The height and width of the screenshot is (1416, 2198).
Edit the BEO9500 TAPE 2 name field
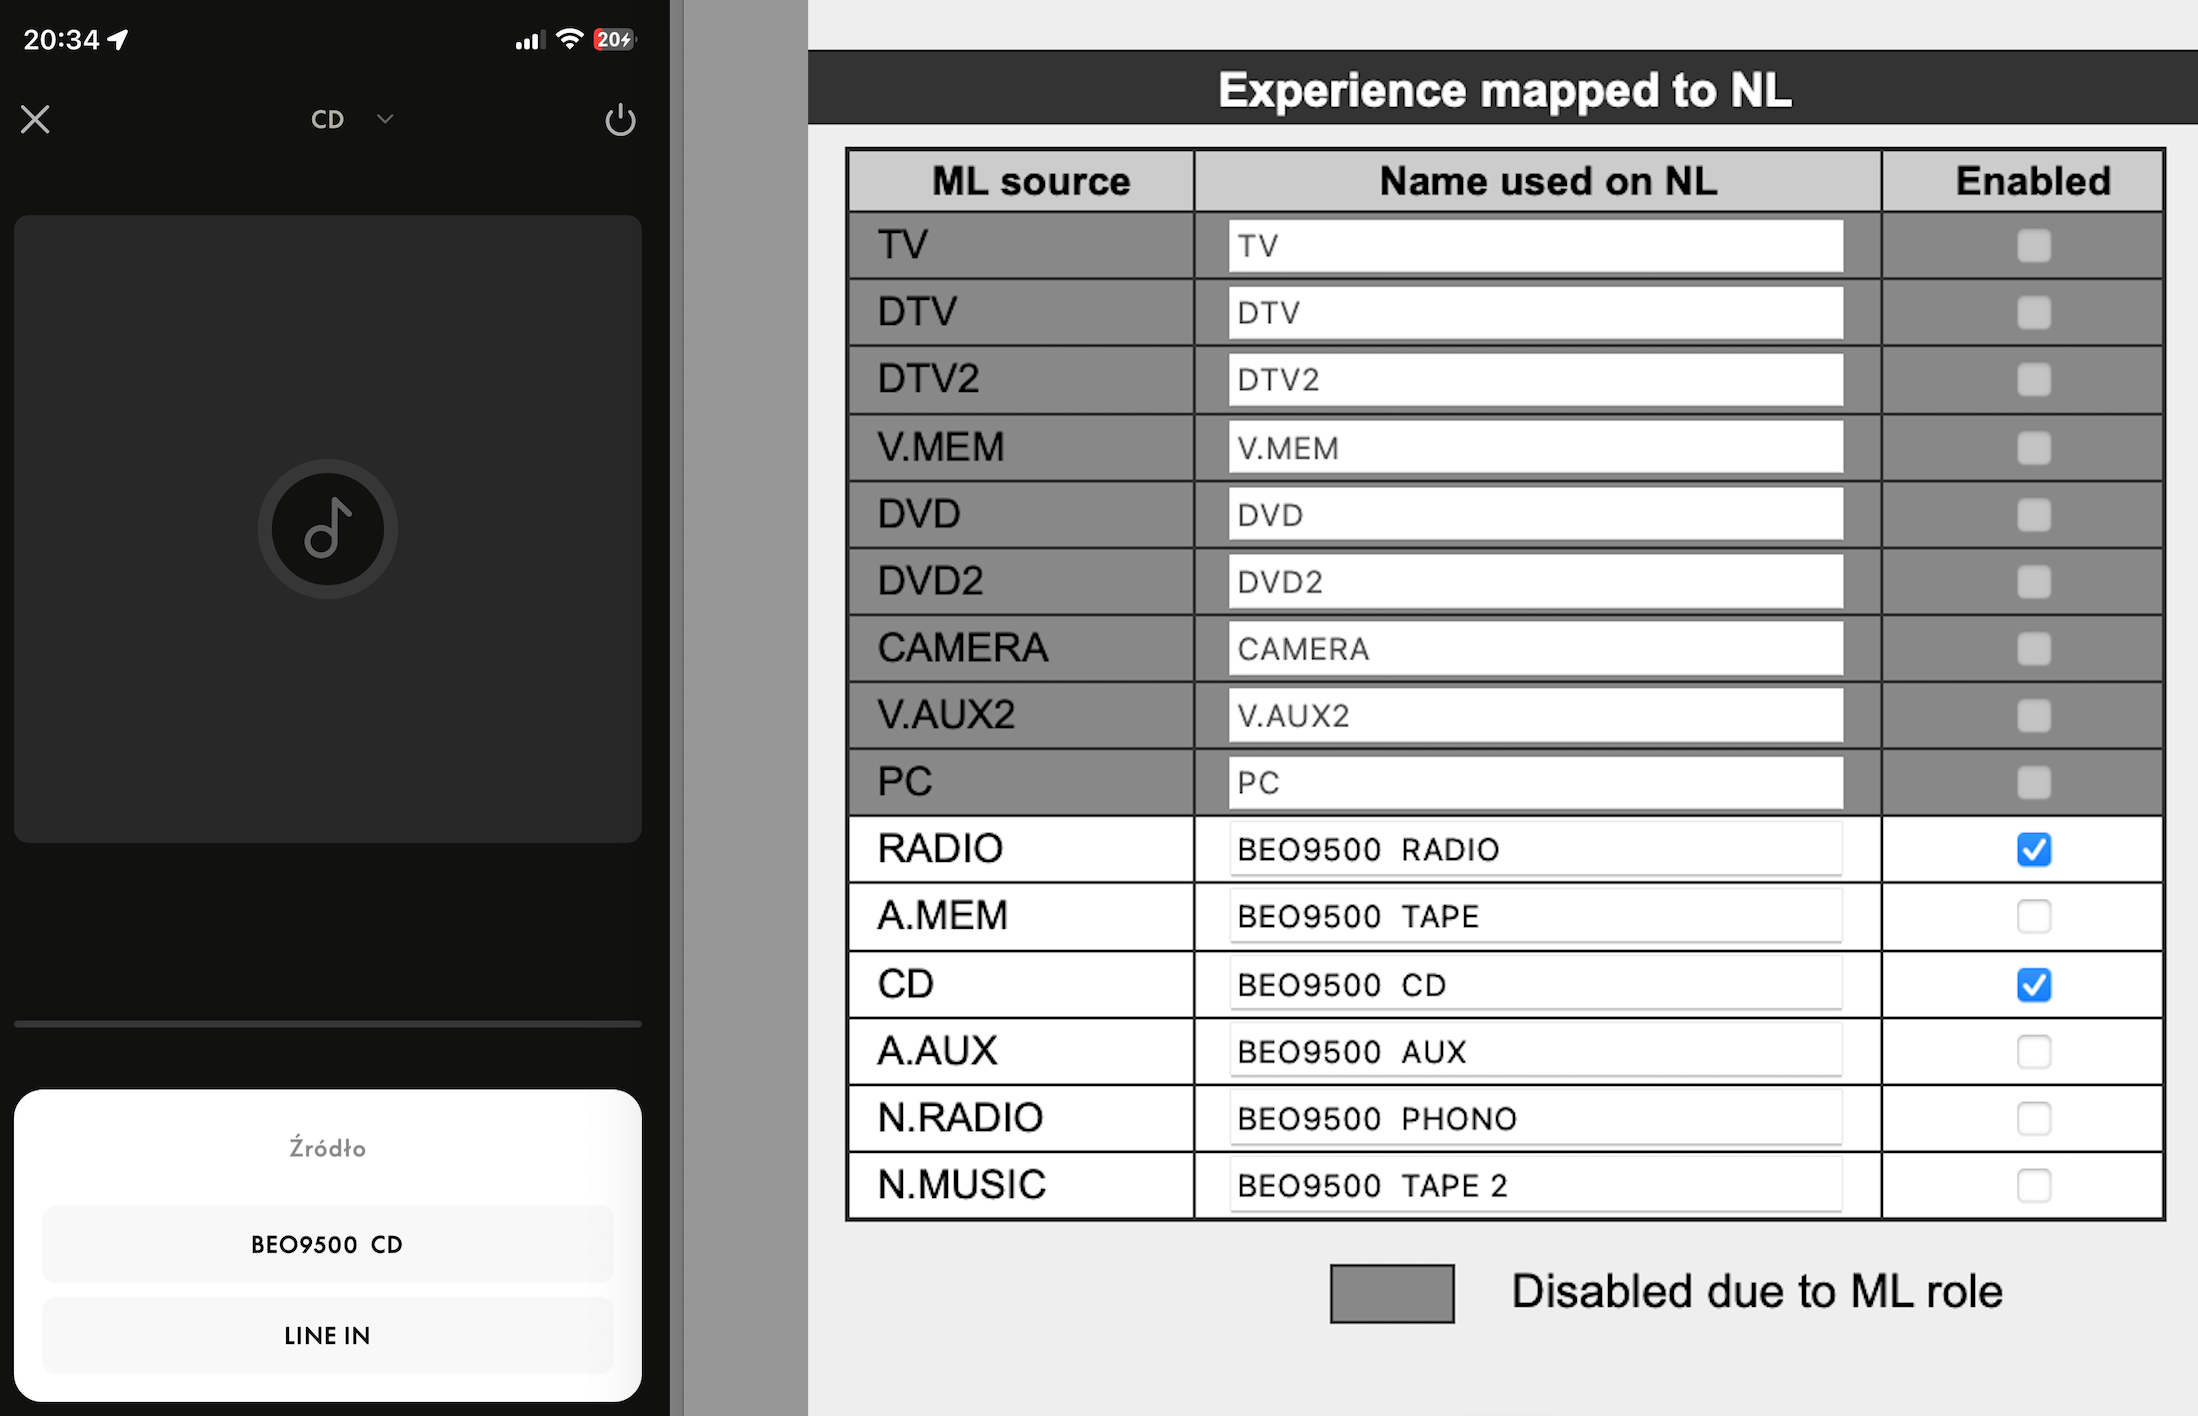point(1535,1185)
